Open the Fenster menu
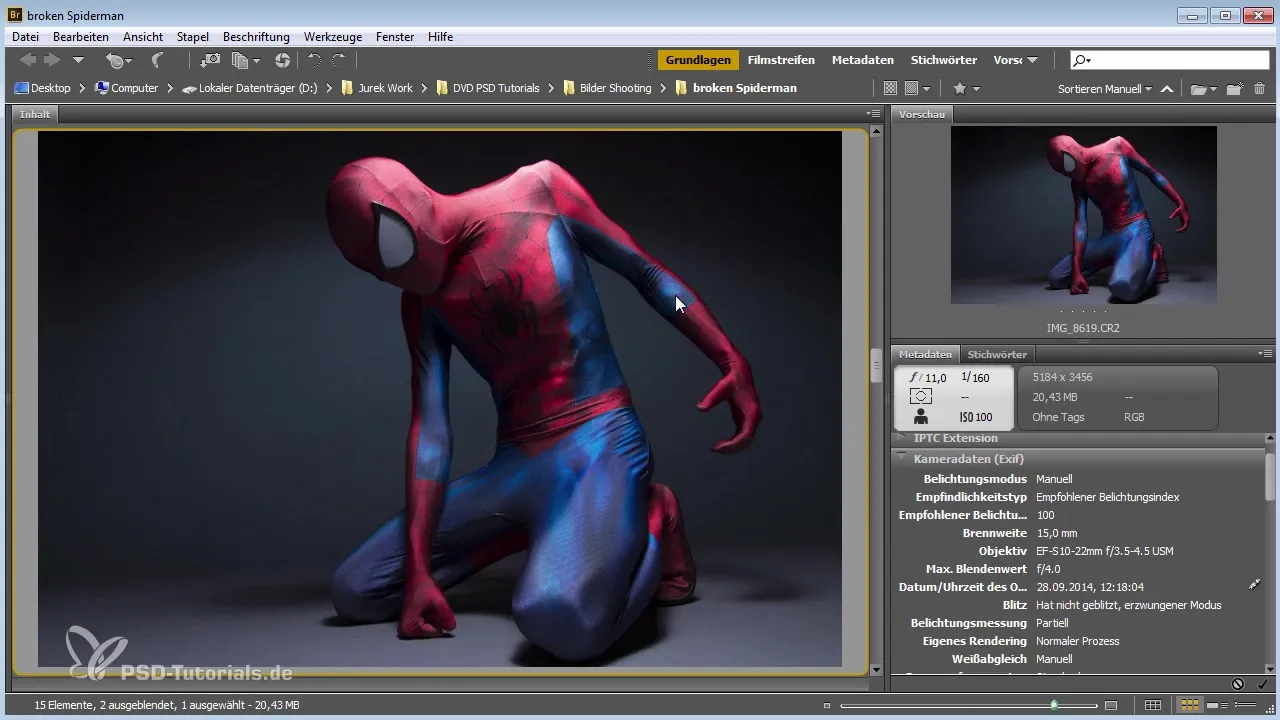 point(395,37)
